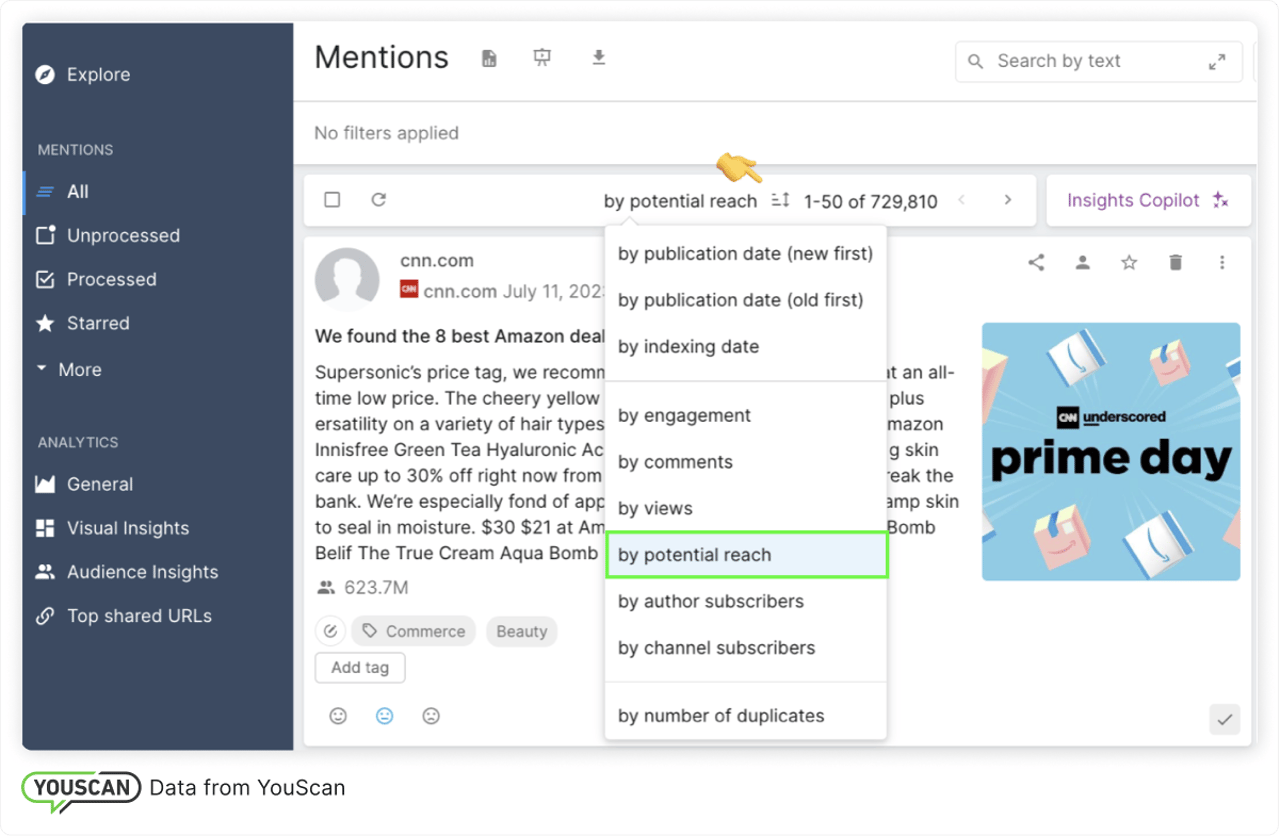Viewport: 1280px width, 836px height.
Task: Set negative sentiment with the frowning face
Action: coord(431,716)
